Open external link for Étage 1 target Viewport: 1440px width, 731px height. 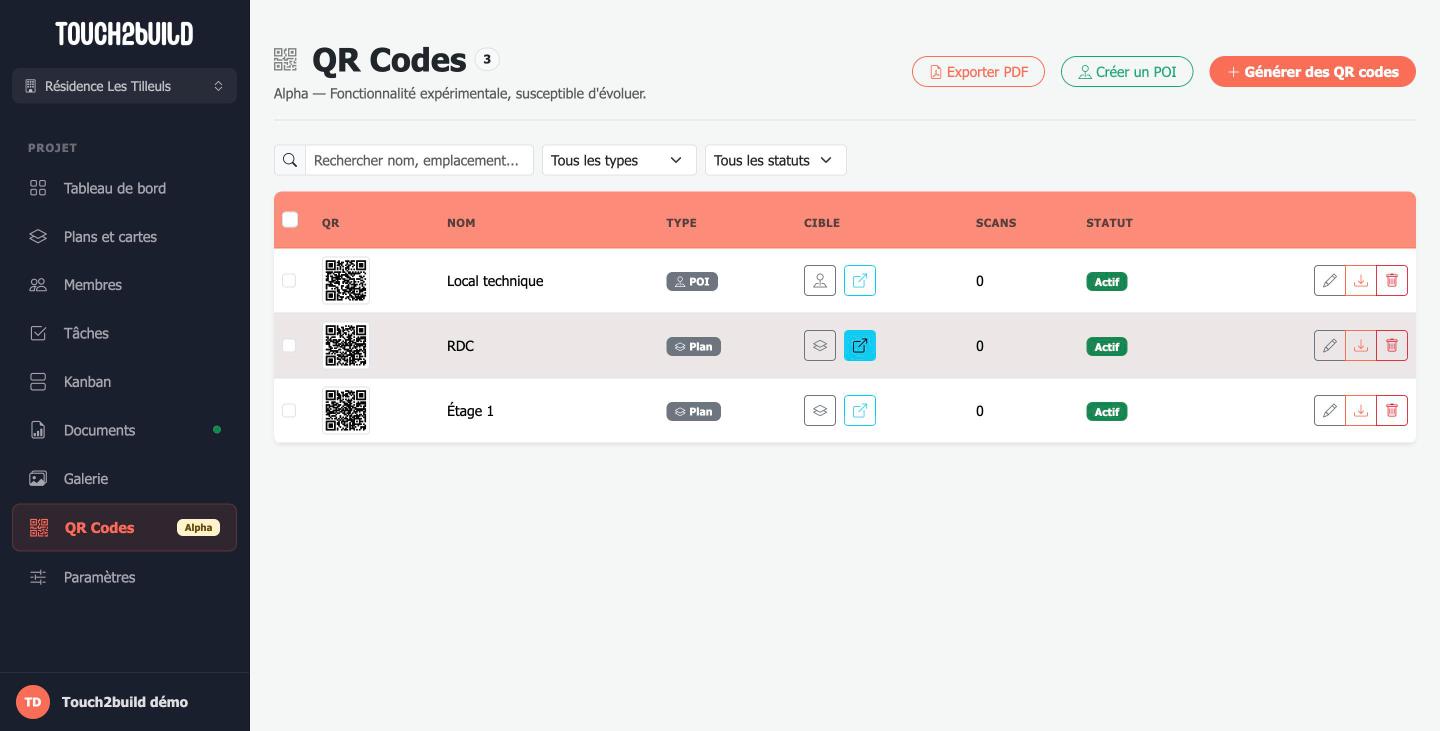[860, 411]
